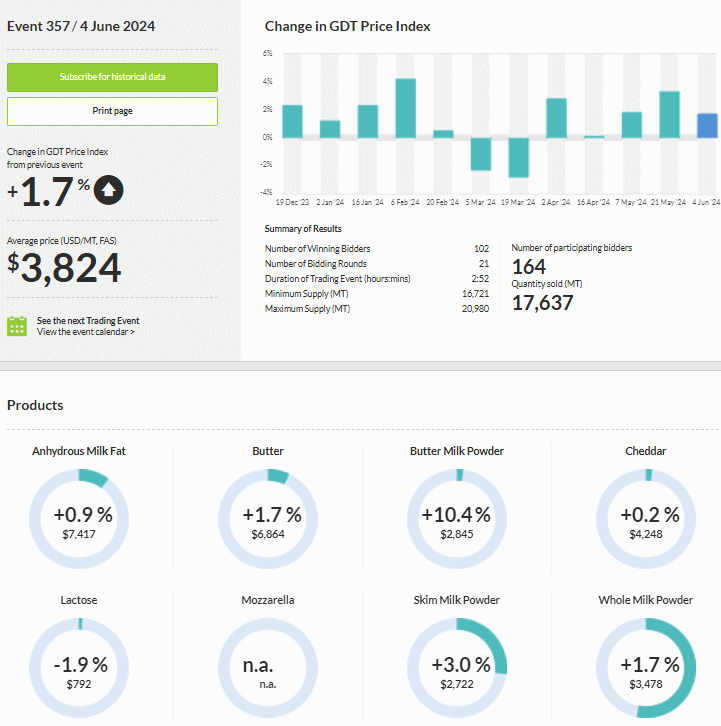Select the 19 Dec '23 chart bar
The height and width of the screenshot is (726, 721).
click(292, 121)
